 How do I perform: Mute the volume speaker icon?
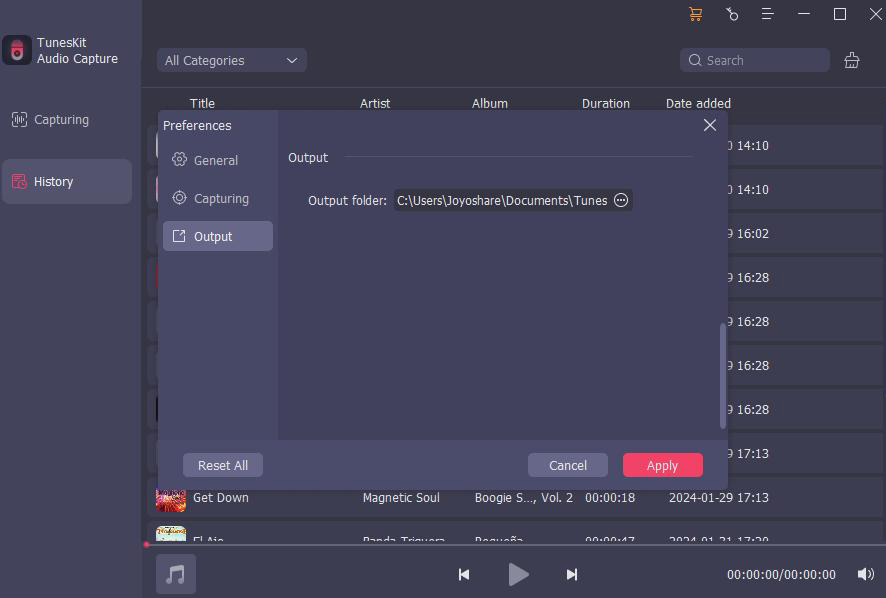coord(865,575)
